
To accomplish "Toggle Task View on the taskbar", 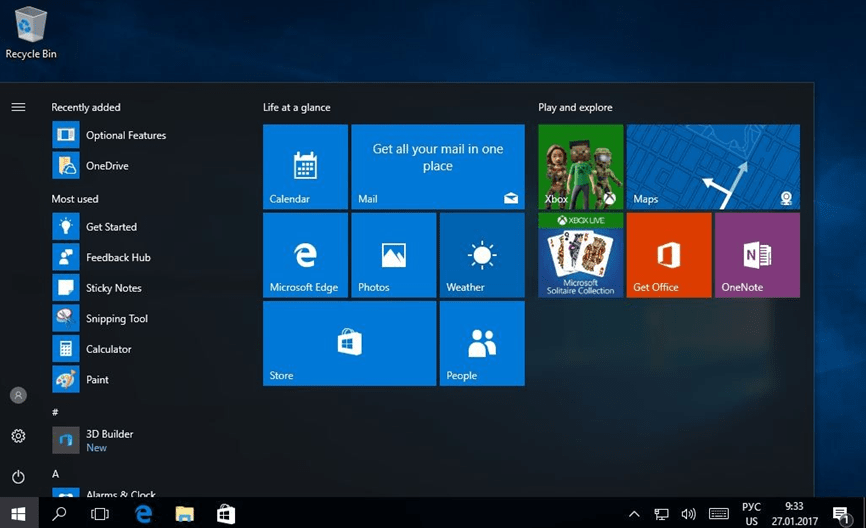I will 100,514.
